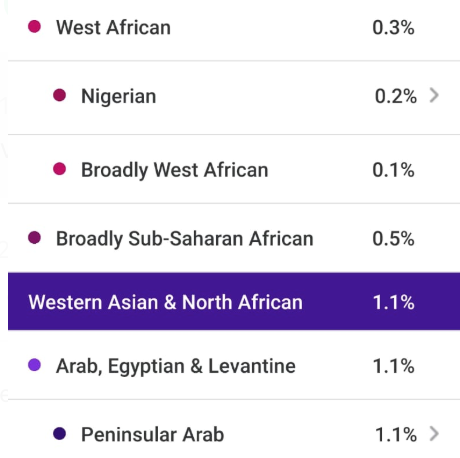This screenshot has width=460, height=458.
Task: Click the West African pink color dot
Action: coord(34,26)
